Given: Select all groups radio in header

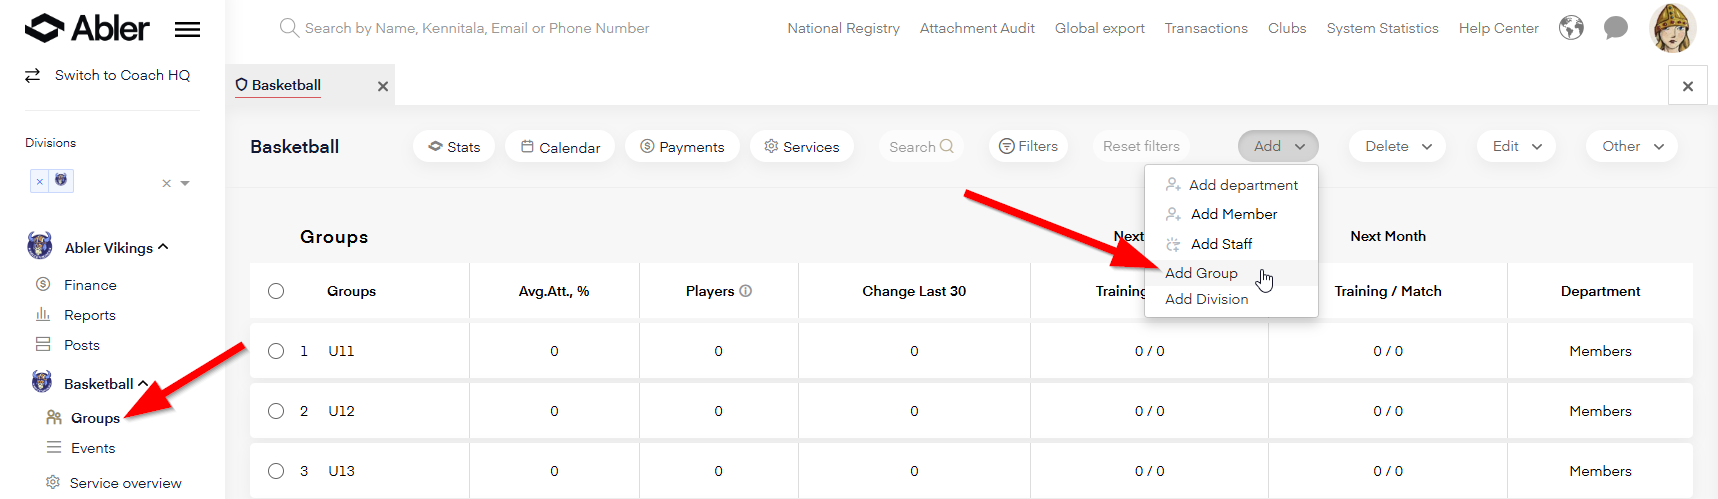Looking at the screenshot, I should (x=276, y=291).
